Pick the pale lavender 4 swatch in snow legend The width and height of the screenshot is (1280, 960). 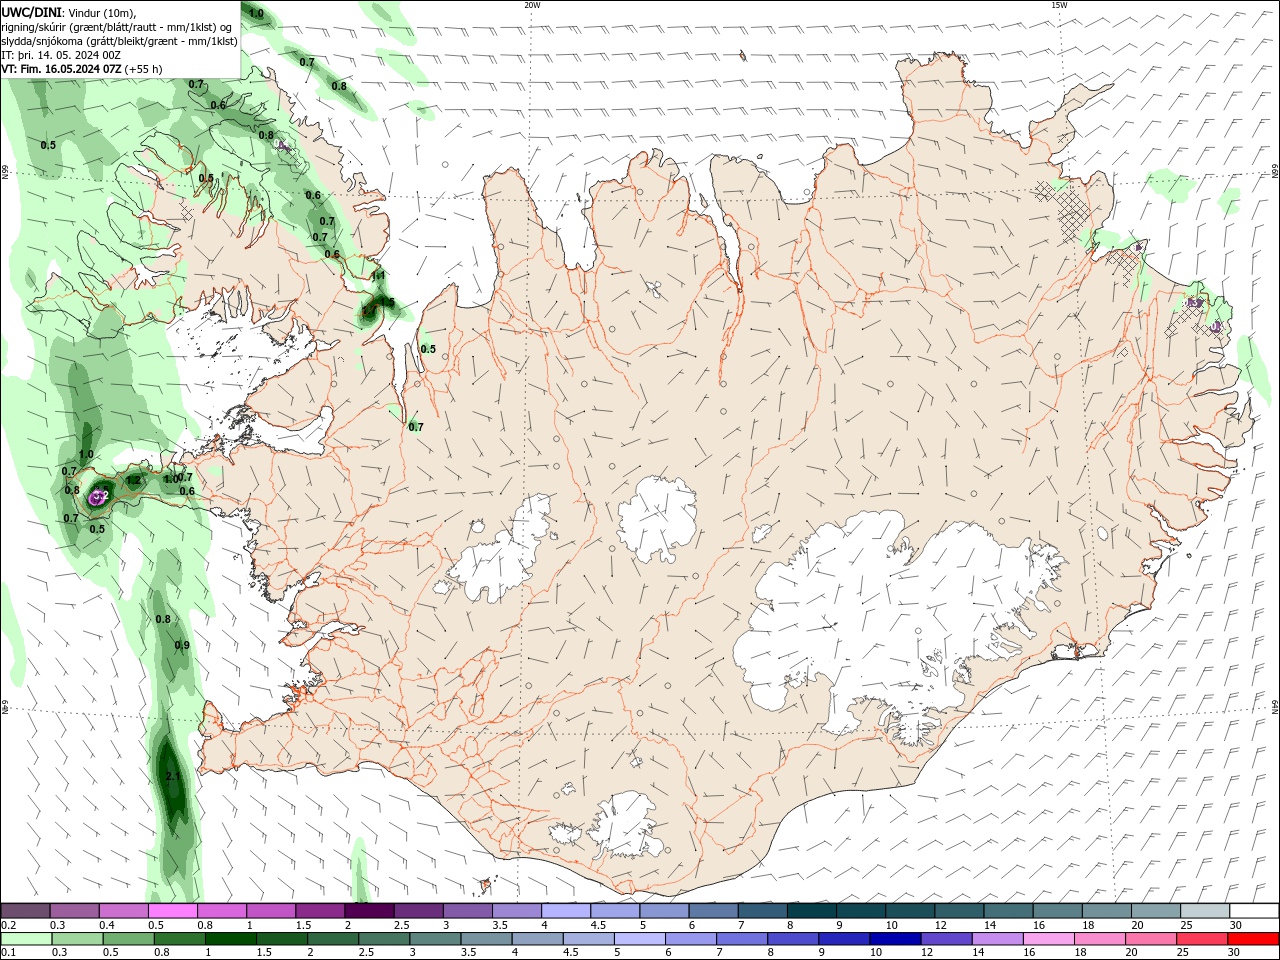click(x=565, y=911)
